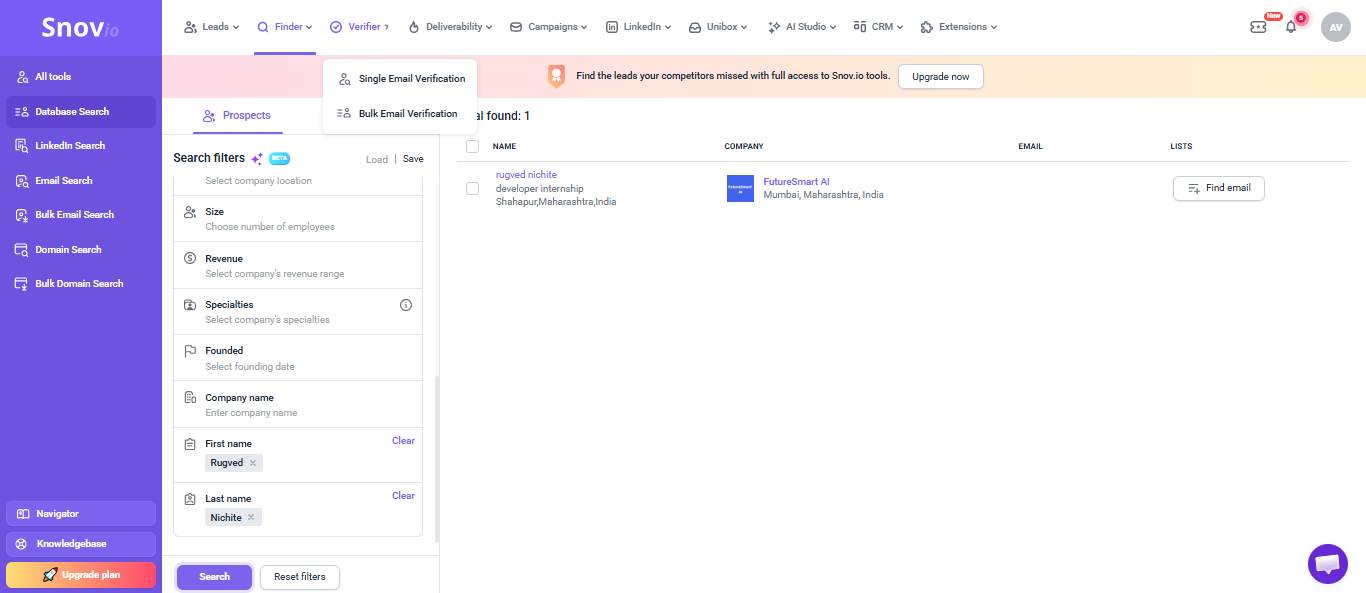
Task: Open FutureSmart AI company link
Action: [796, 182]
